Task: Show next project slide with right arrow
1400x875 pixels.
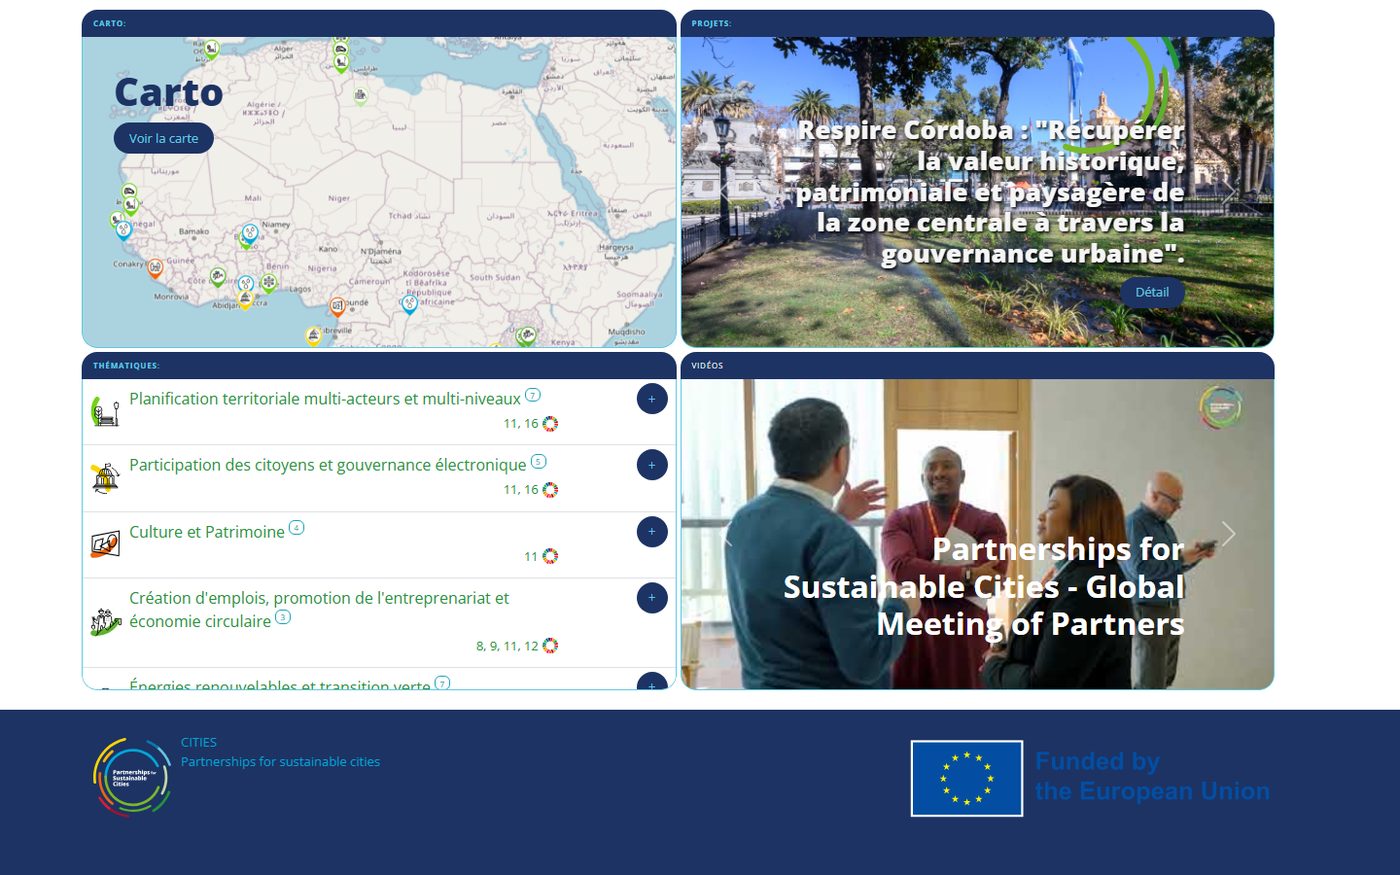Action: 1228,192
